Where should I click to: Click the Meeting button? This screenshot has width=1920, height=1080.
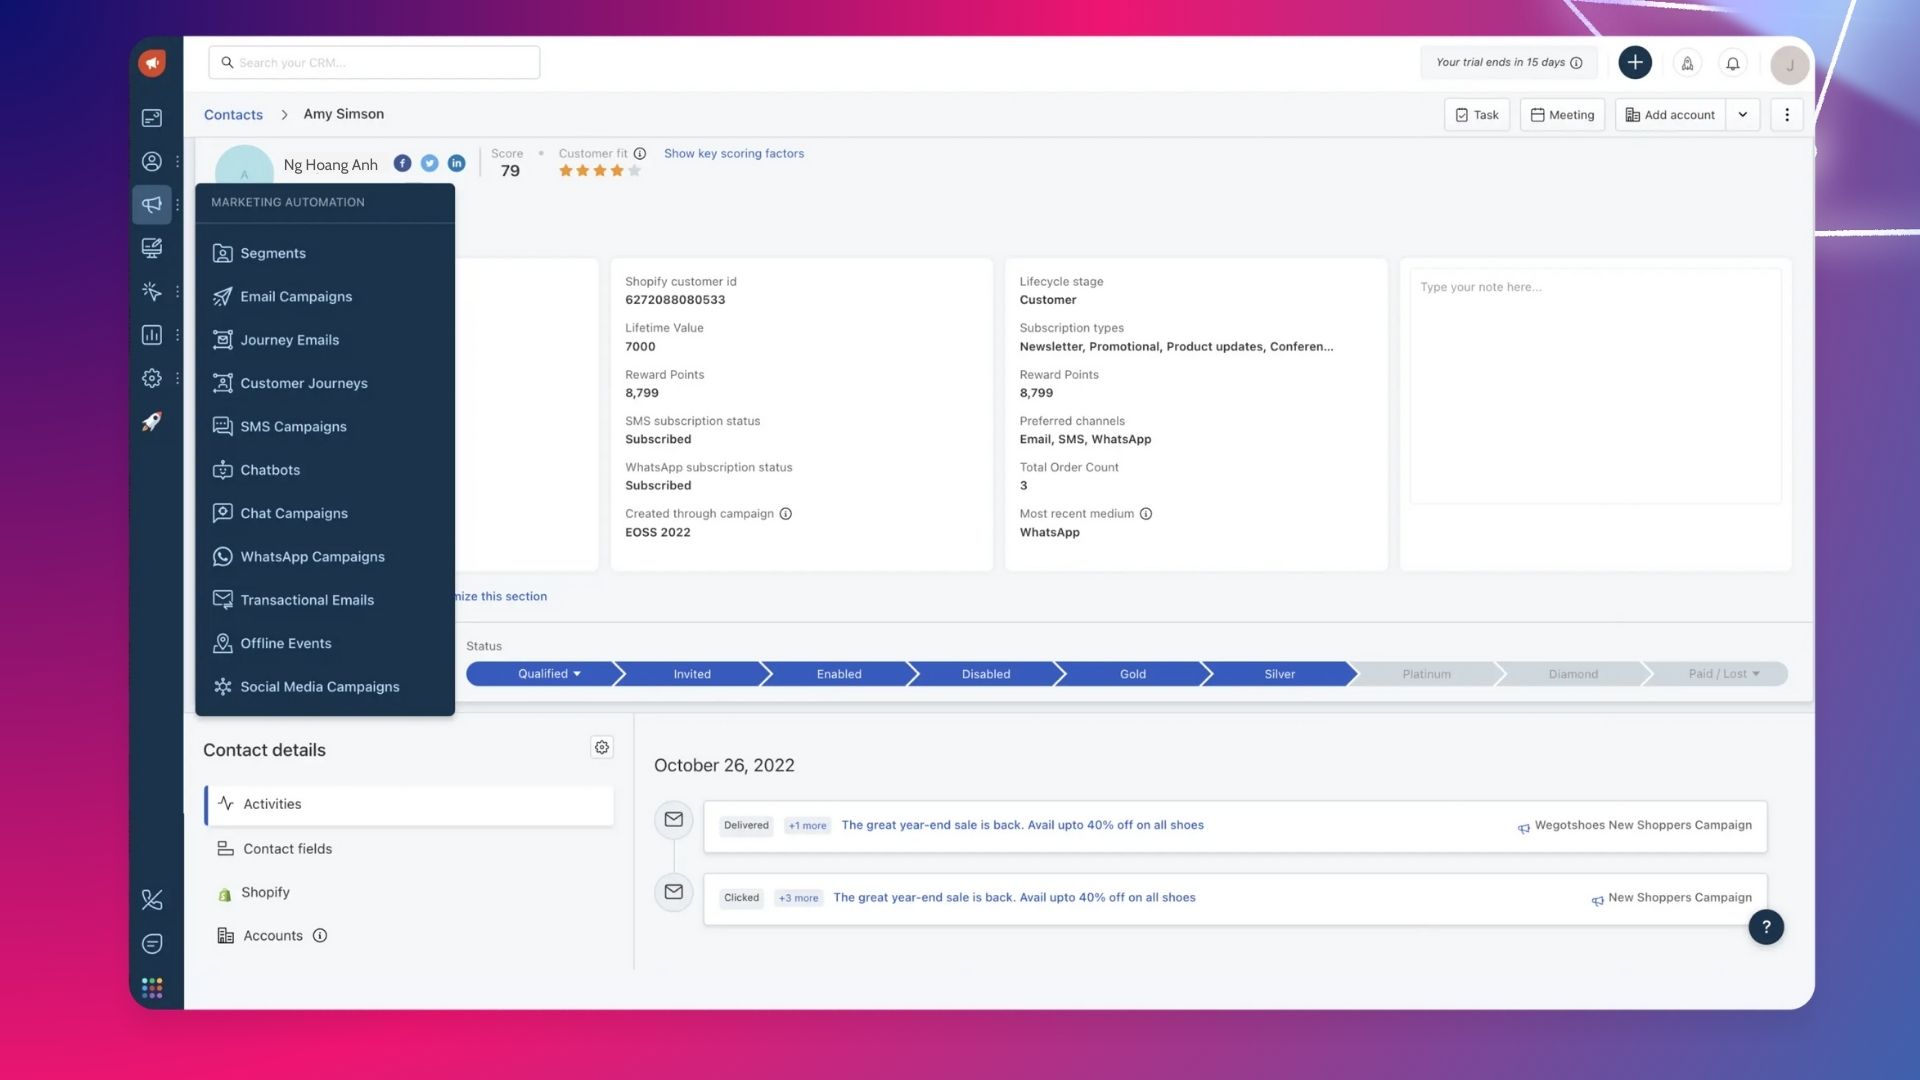pyautogui.click(x=1563, y=115)
